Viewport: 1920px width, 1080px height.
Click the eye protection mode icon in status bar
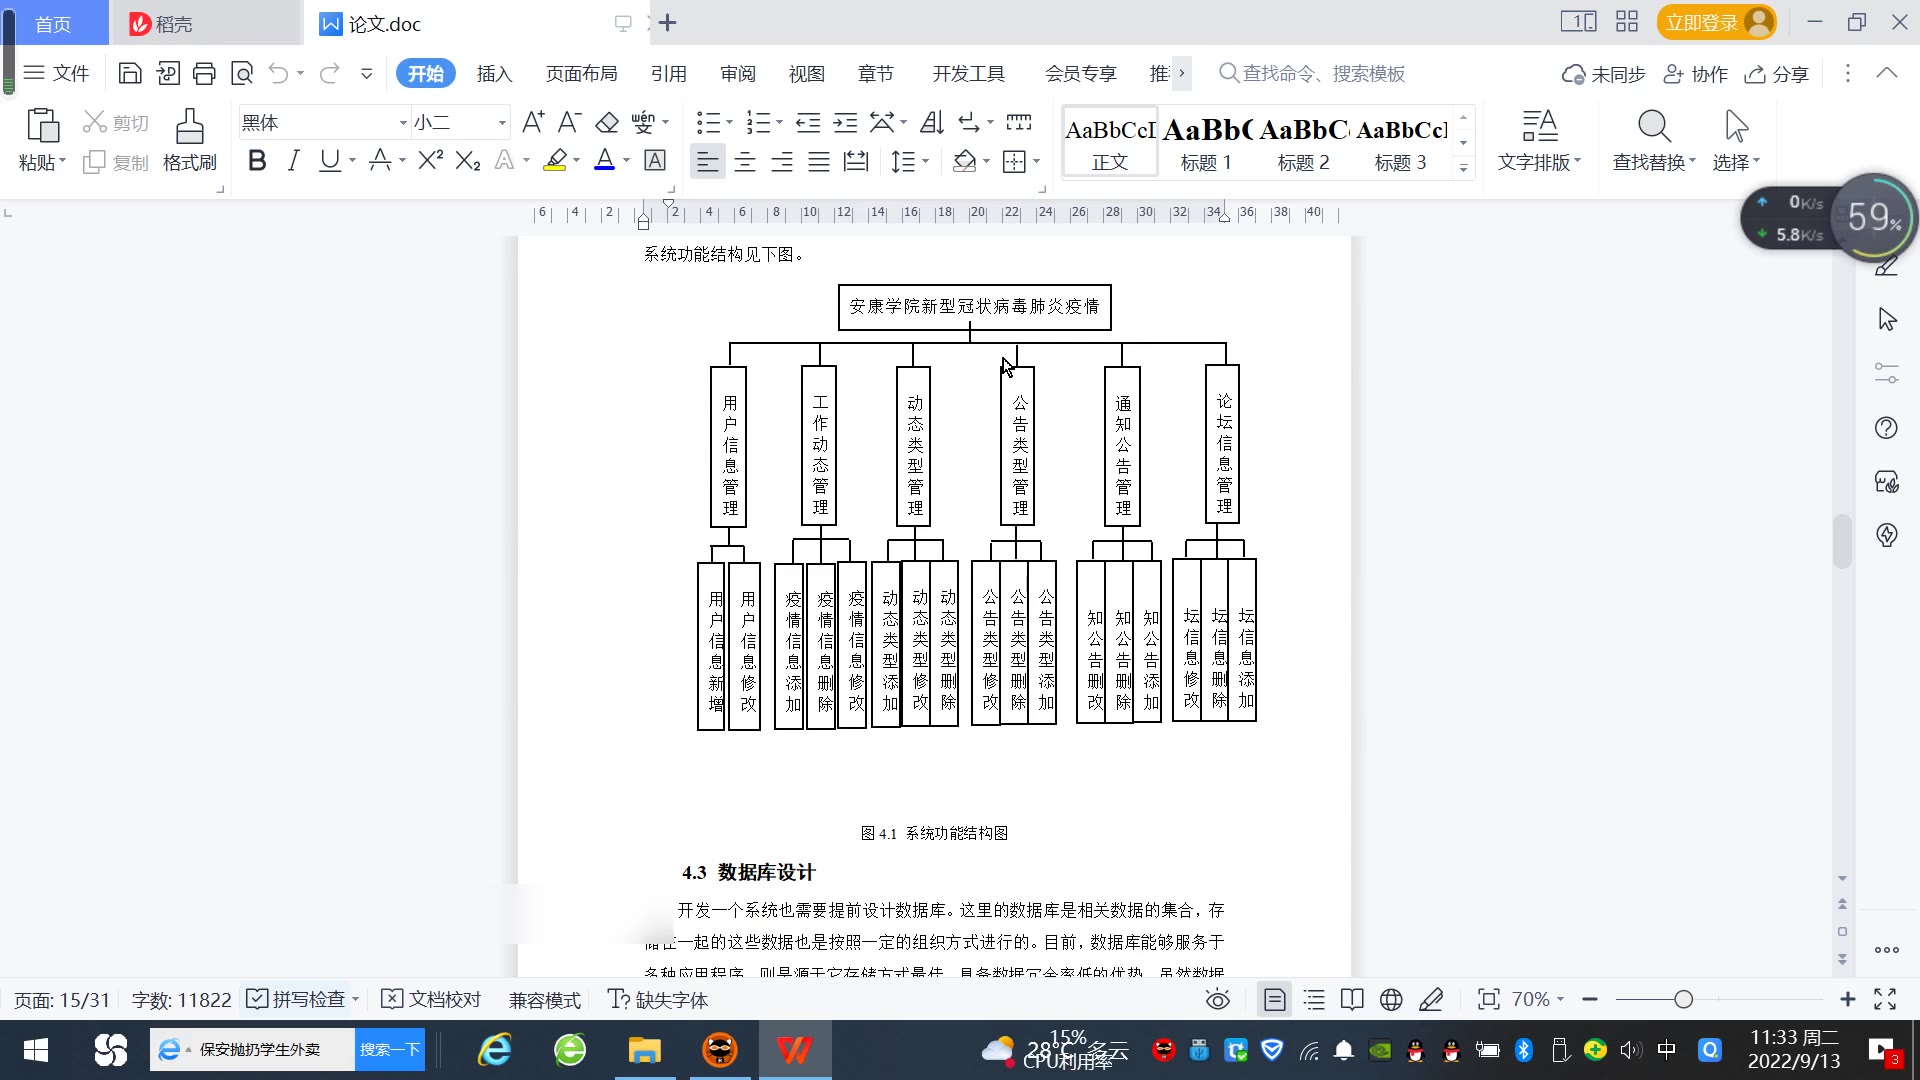(x=1217, y=1000)
